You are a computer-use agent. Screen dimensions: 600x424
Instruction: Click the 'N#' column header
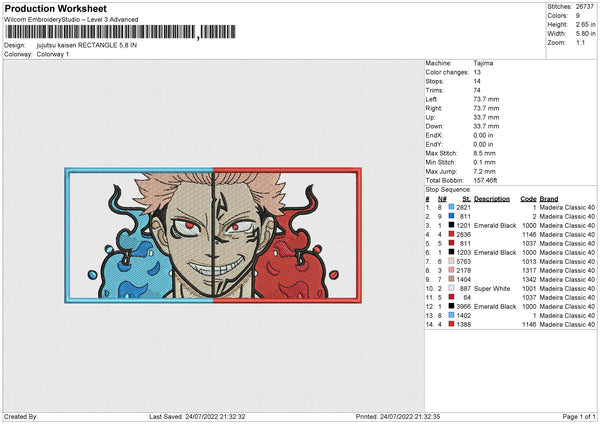(442, 199)
